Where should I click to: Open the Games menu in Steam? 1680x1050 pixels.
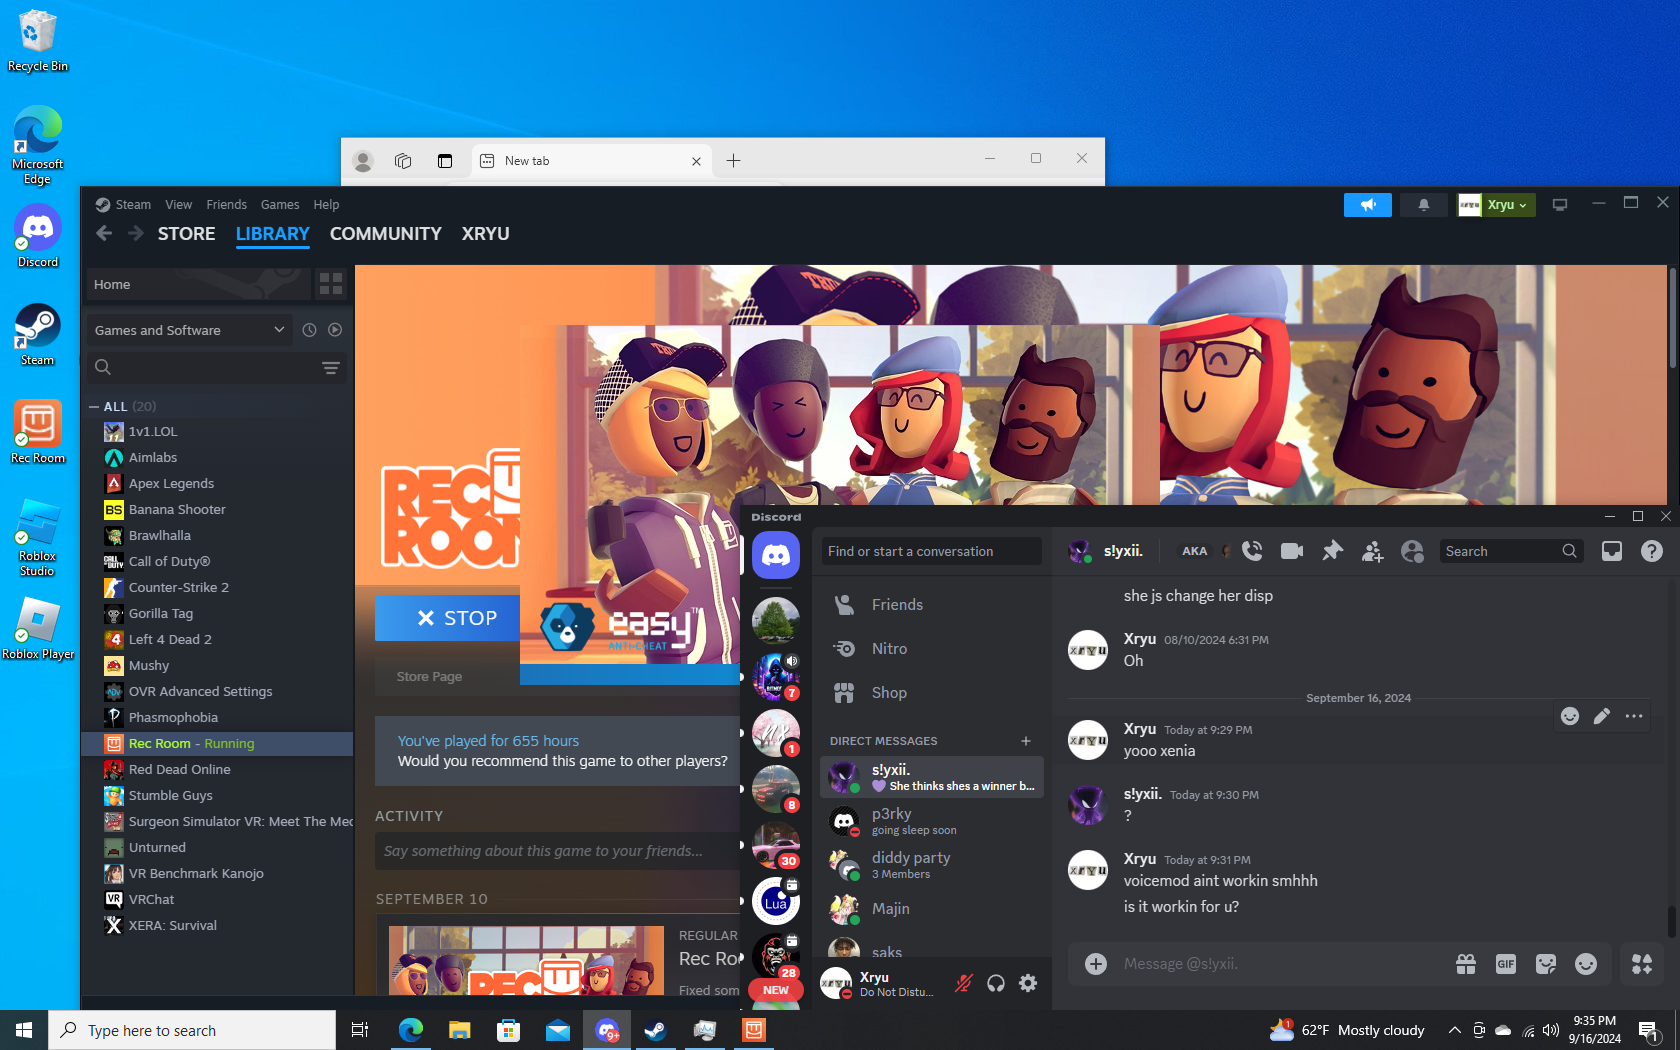pyautogui.click(x=280, y=205)
